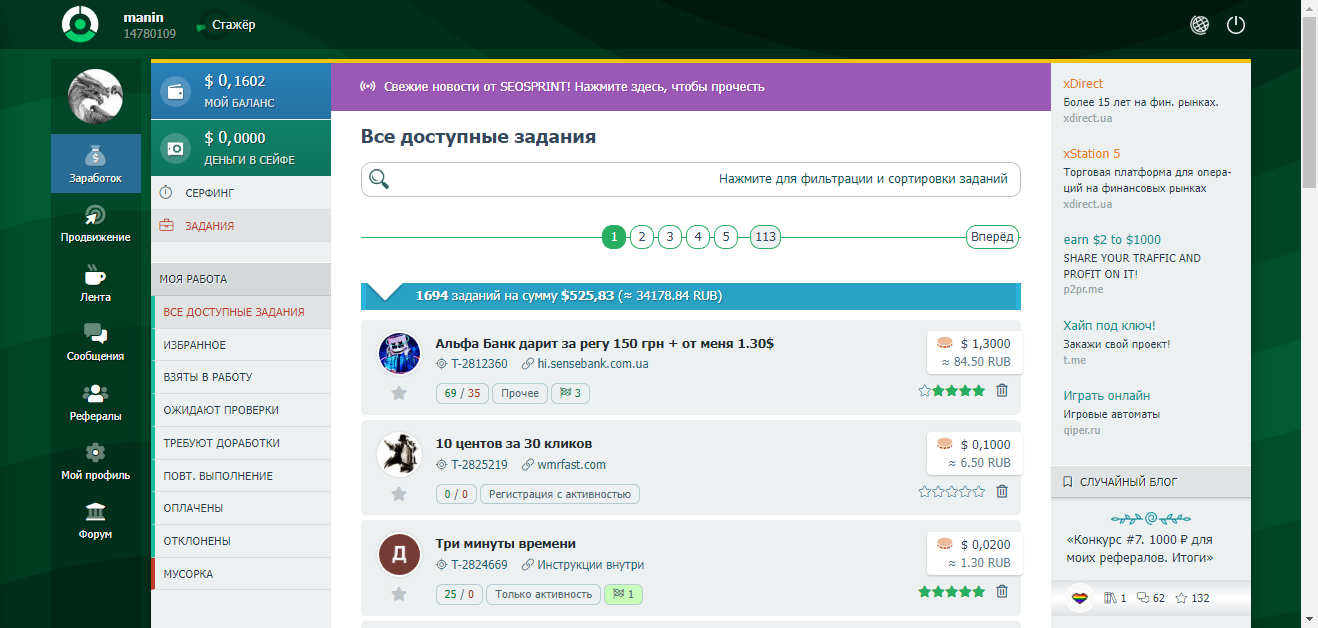Click the power logout icon

pyautogui.click(x=1236, y=25)
